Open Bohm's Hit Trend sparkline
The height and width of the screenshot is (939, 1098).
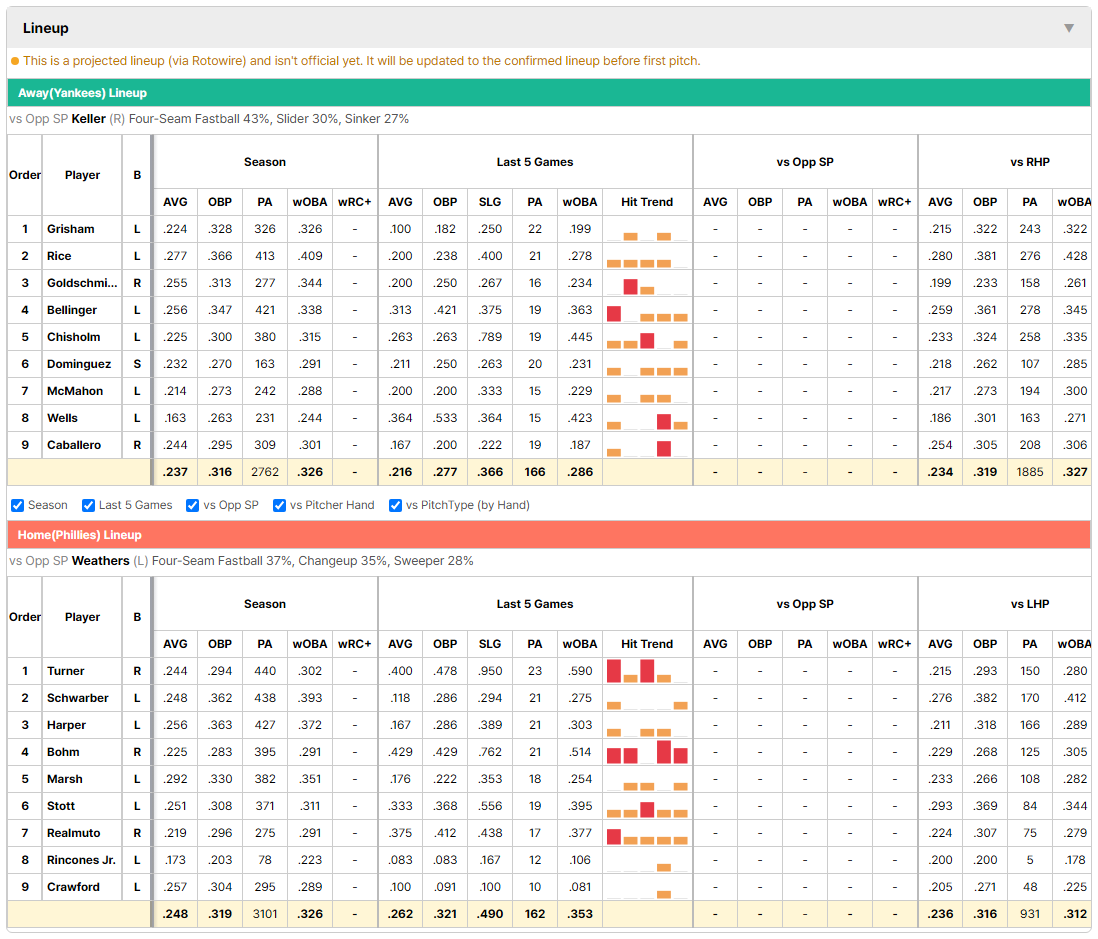tap(647, 752)
